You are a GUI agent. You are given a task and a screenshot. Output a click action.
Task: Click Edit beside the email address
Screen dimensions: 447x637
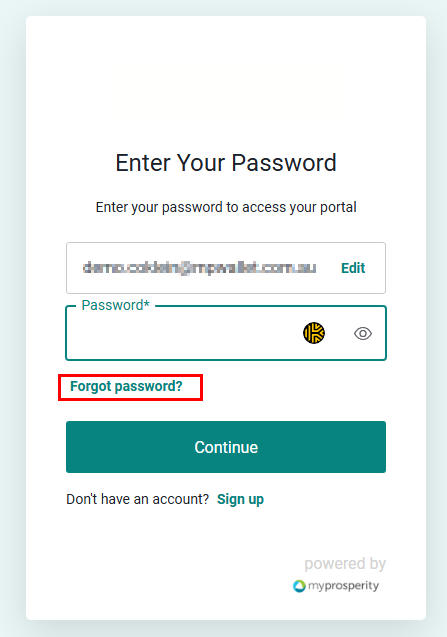point(353,268)
